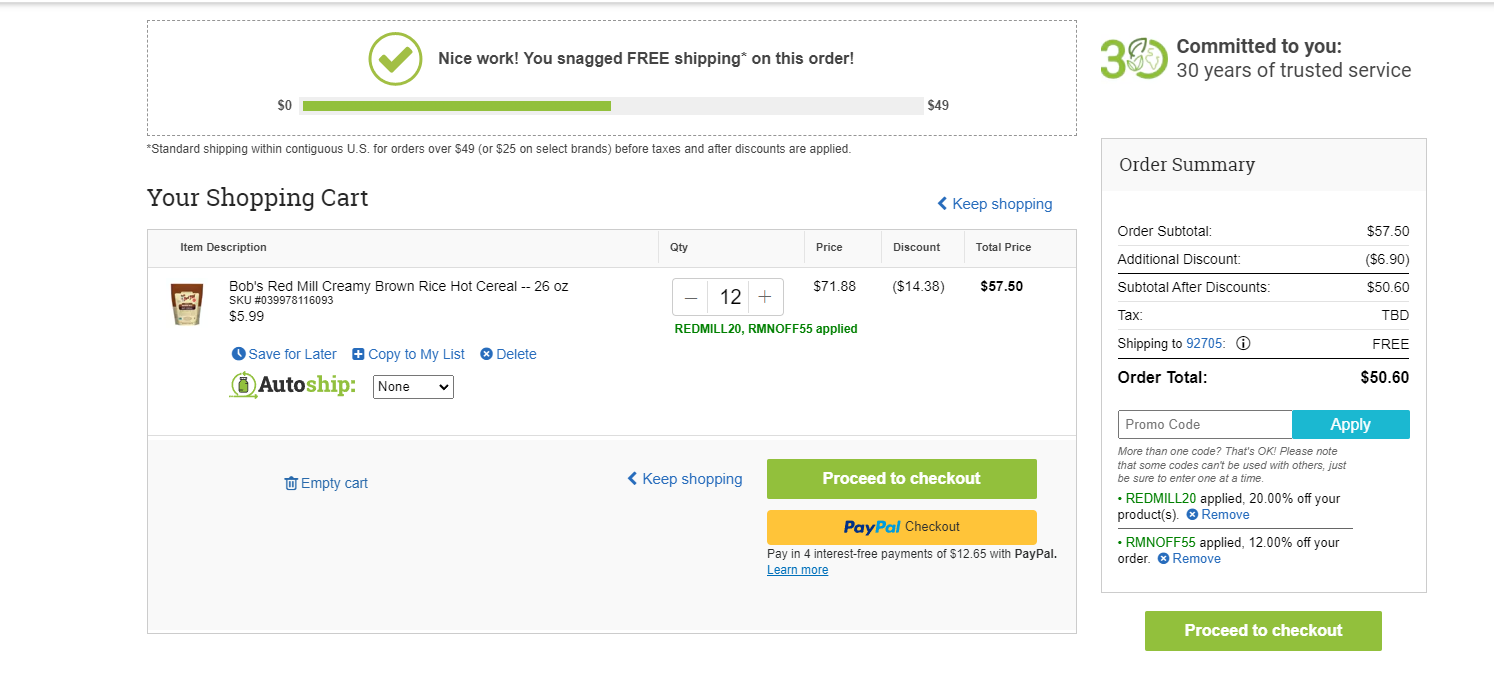Image resolution: width=1494 pixels, height=685 pixels.
Task: Click Save for Later clock icon
Action: [239, 354]
